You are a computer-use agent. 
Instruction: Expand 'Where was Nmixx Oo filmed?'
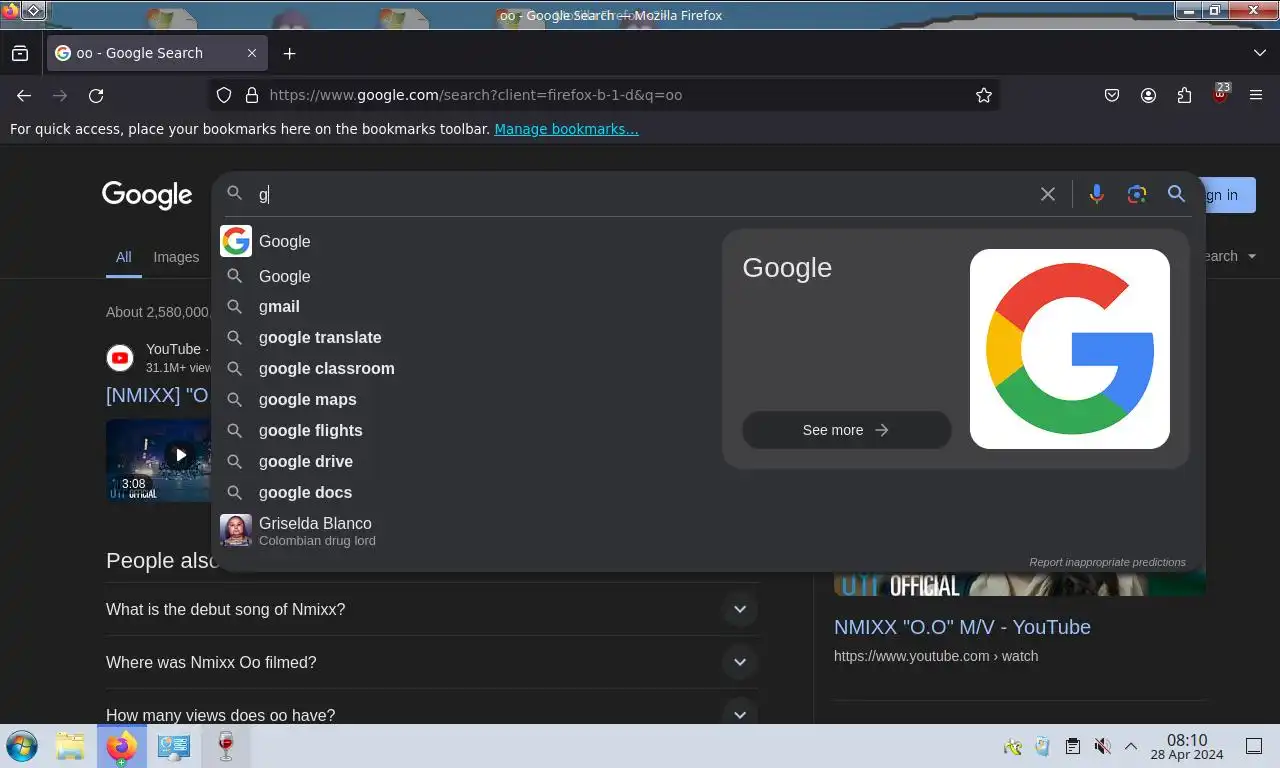pyautogui.click(x=432, y=662)
